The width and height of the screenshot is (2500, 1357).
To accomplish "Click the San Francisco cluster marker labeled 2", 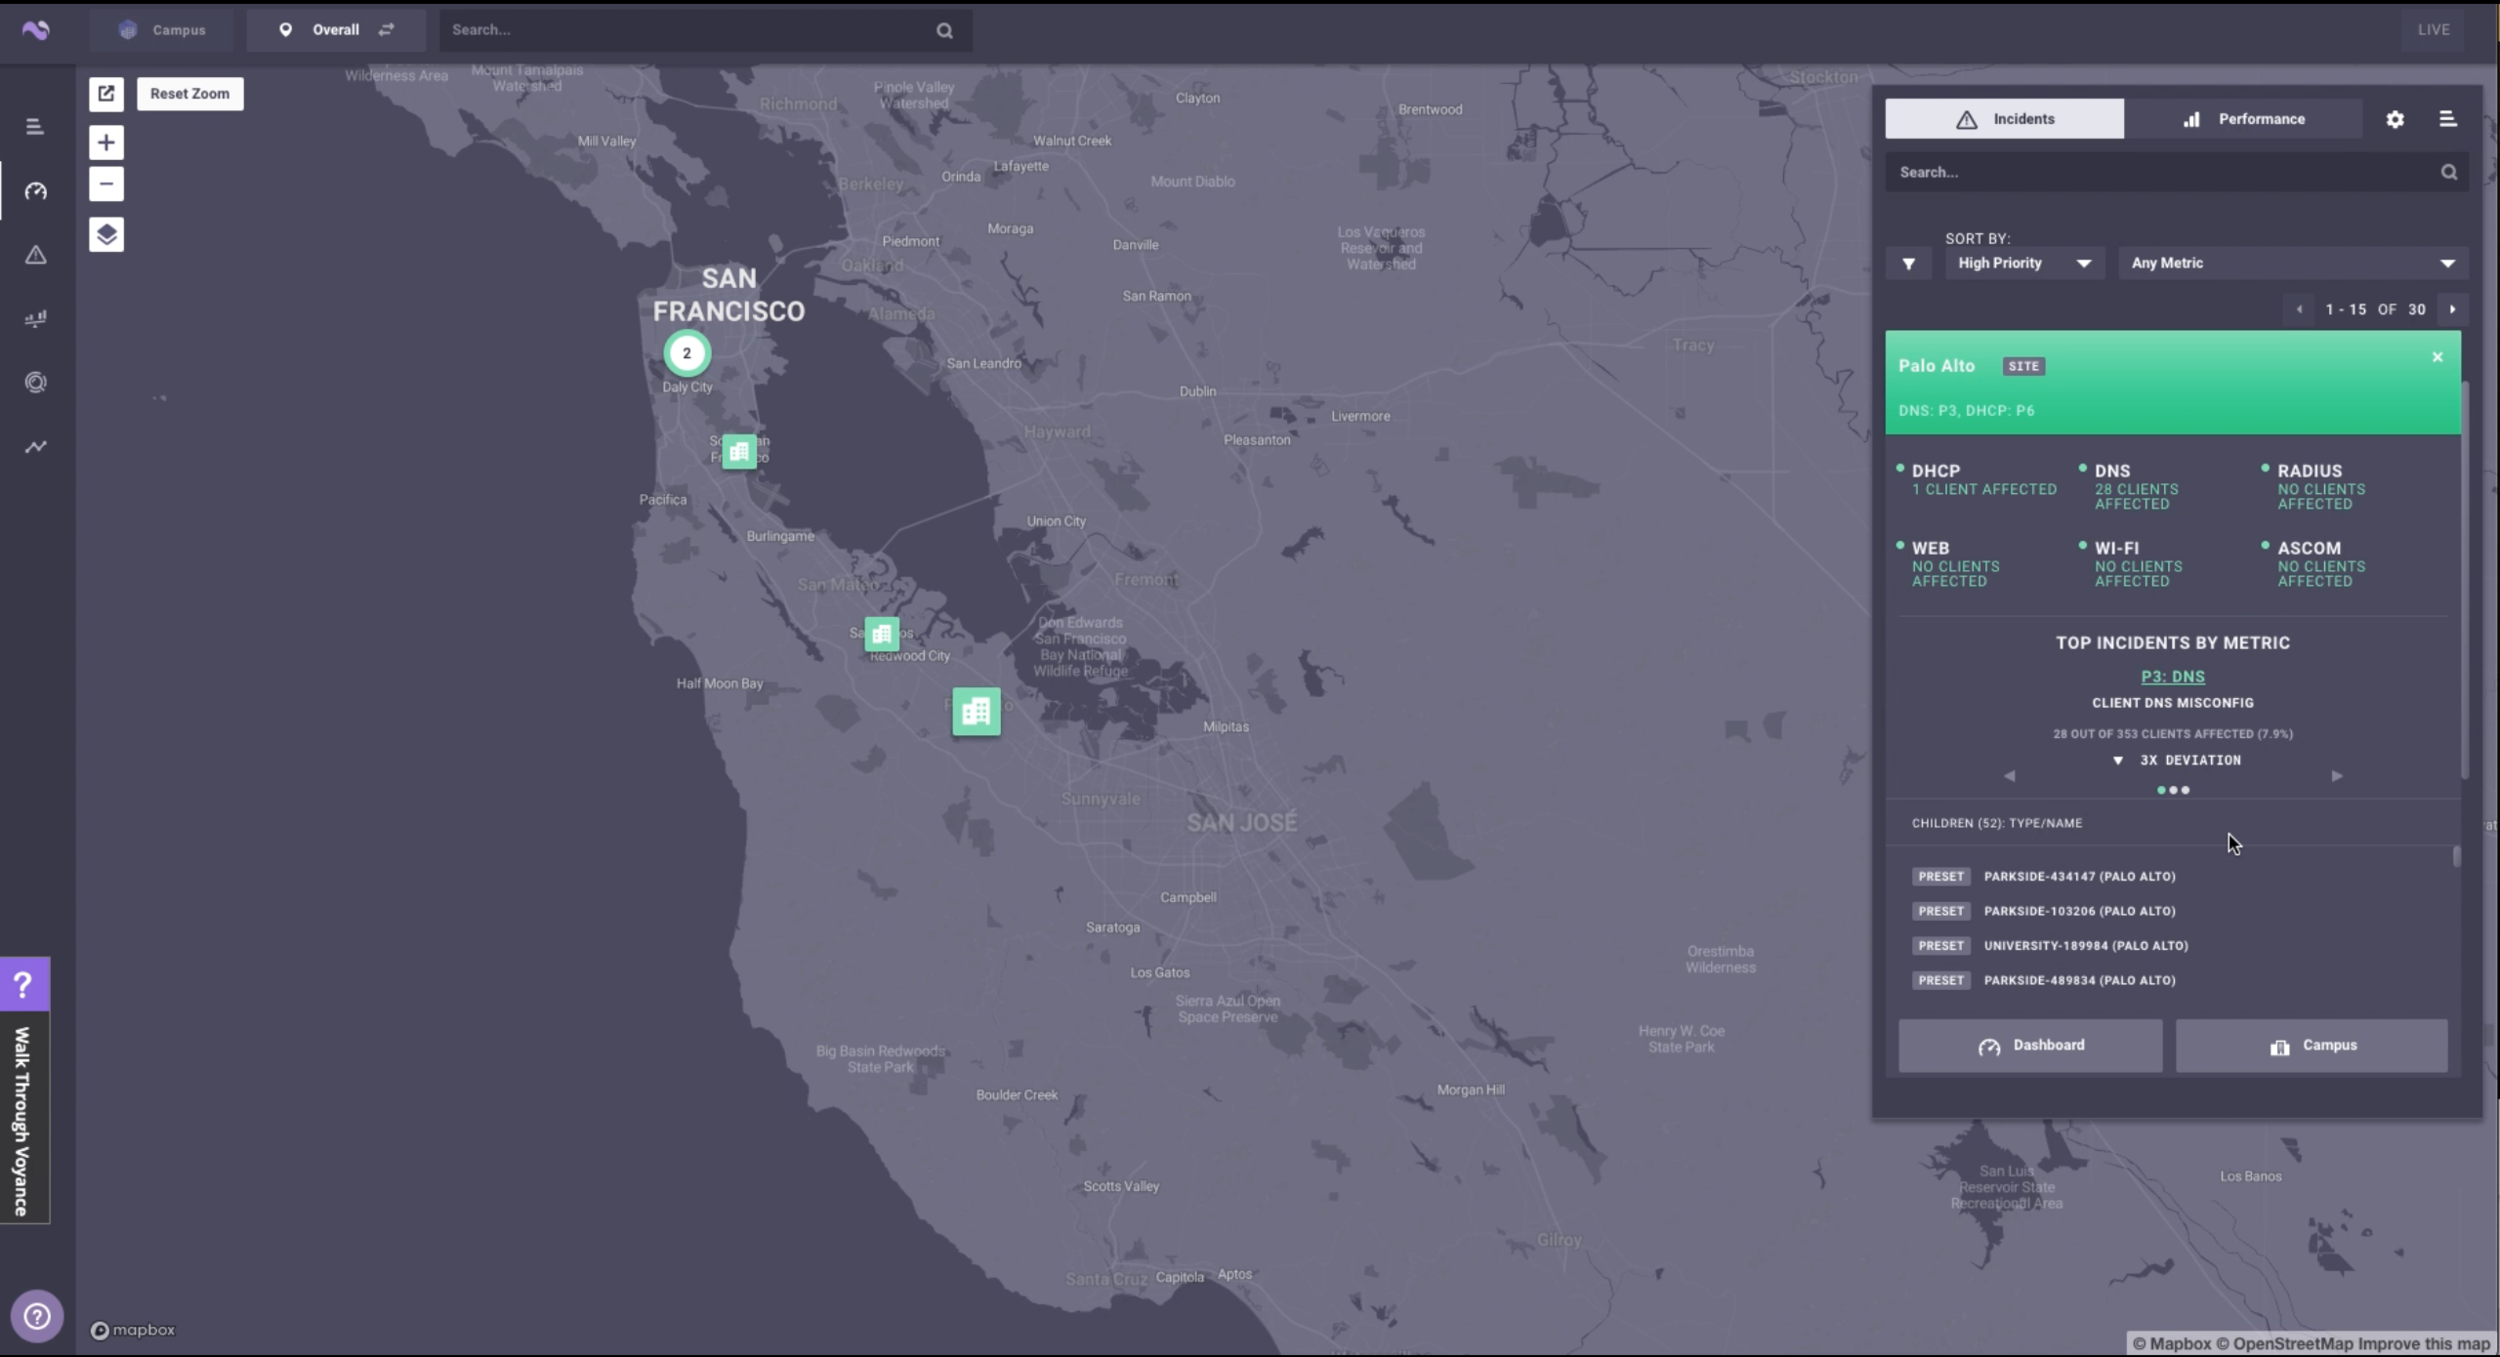I will pyautogui.click(x=687, y=353).
